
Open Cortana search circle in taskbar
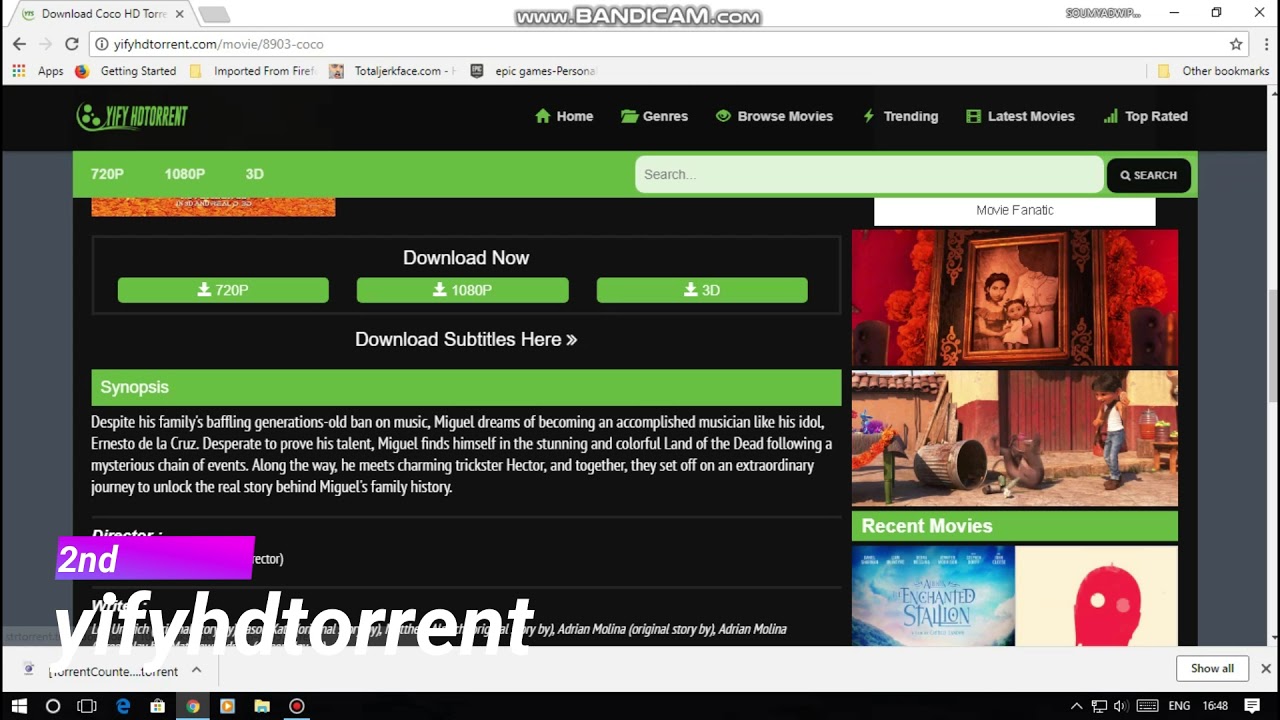point(53,706)
